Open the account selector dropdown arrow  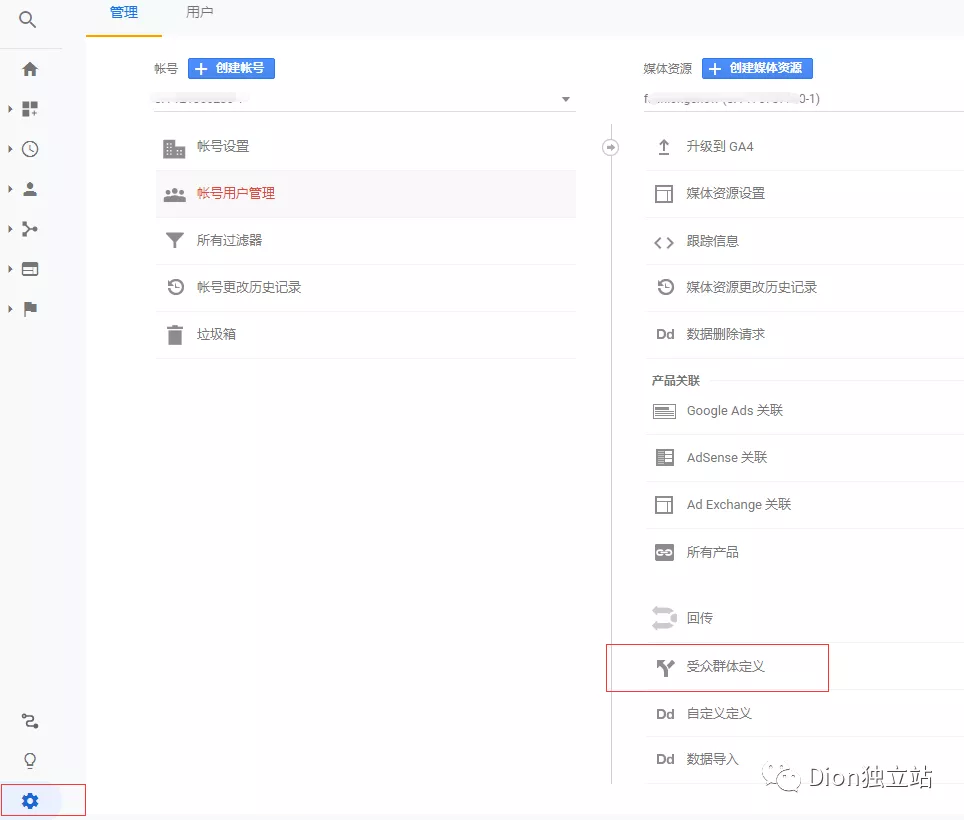pyautogui.click(x=566, y=99)
